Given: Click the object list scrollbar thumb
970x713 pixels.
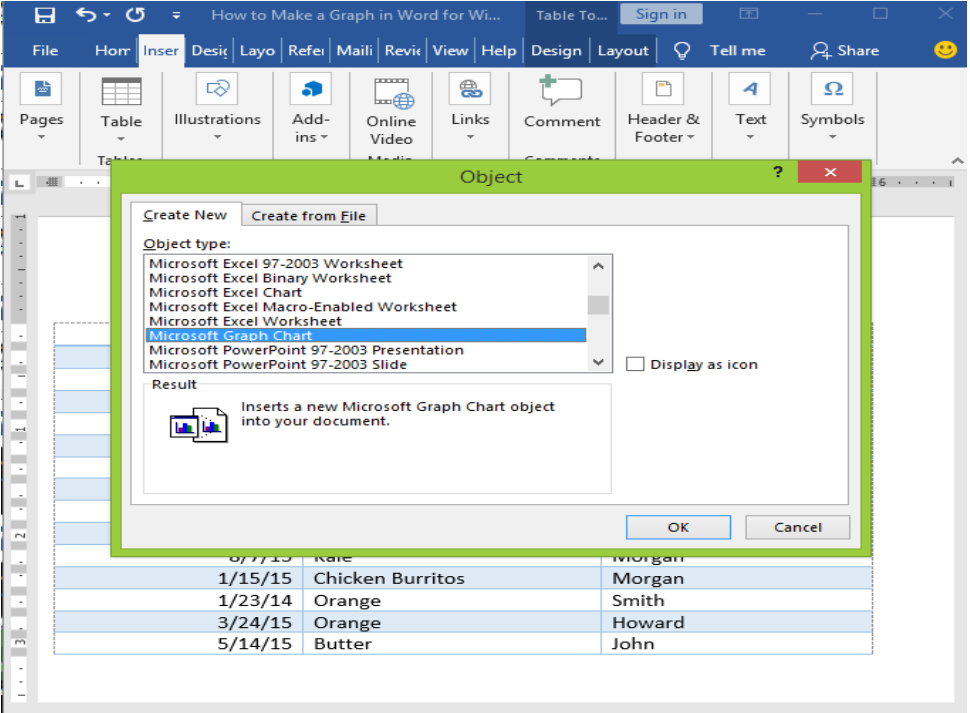Looking at the screenshot, I should pos(598,305).
